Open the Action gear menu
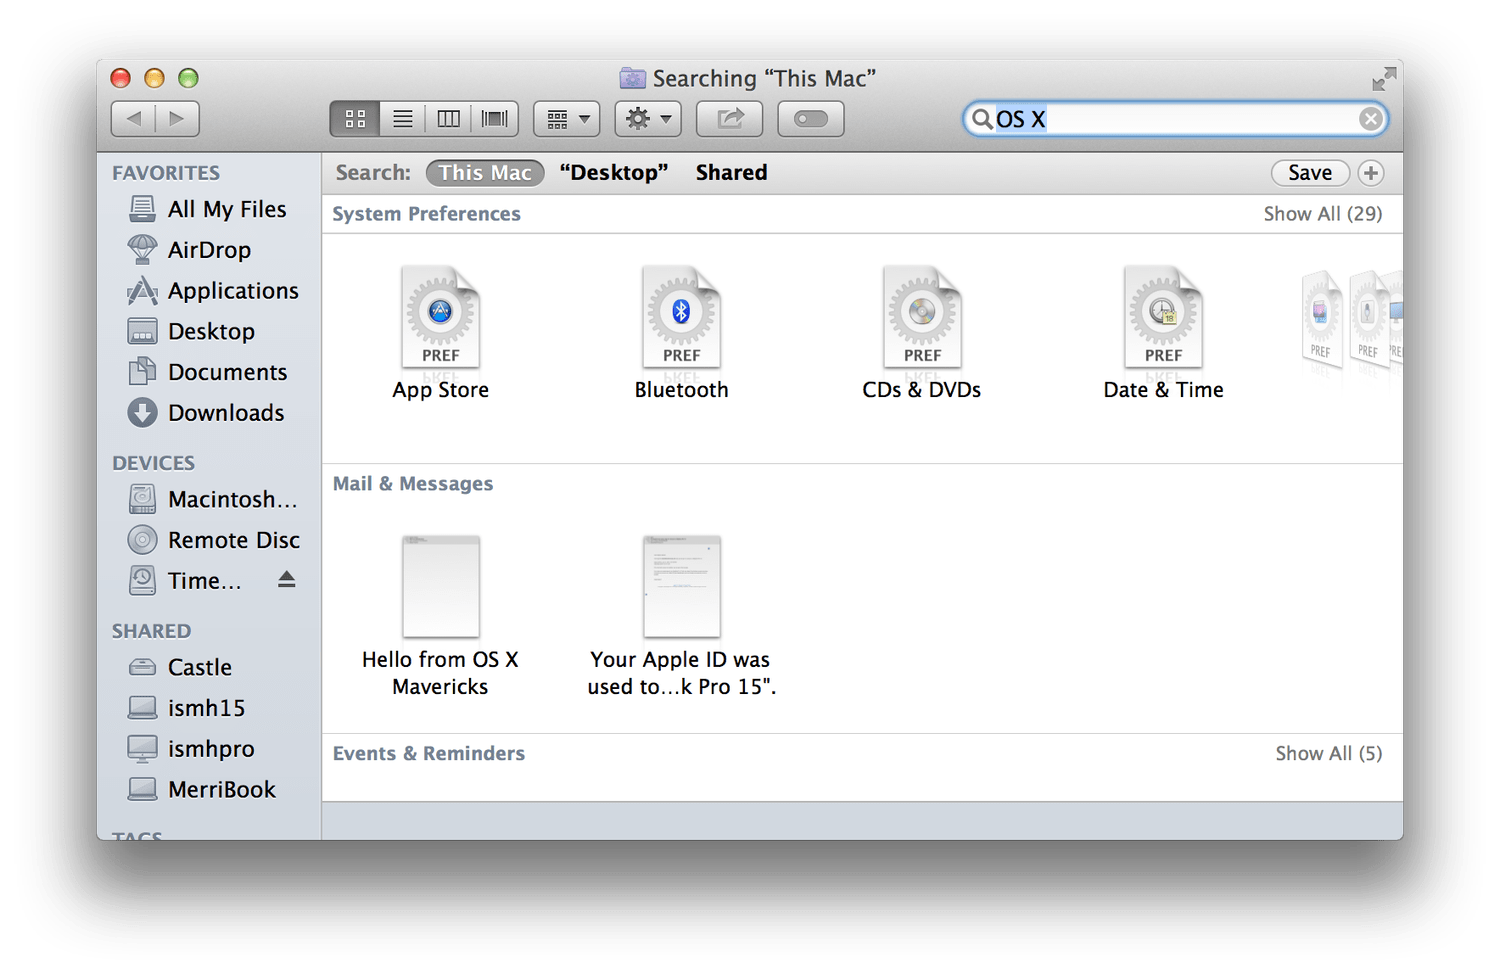1500x974 pixels. 648,119
